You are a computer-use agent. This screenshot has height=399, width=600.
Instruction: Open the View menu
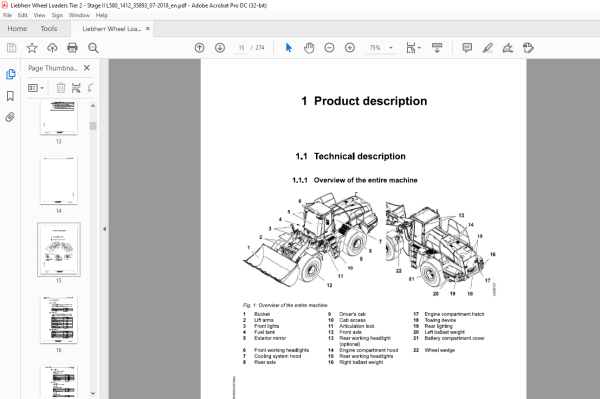click(x=39, y=15)
